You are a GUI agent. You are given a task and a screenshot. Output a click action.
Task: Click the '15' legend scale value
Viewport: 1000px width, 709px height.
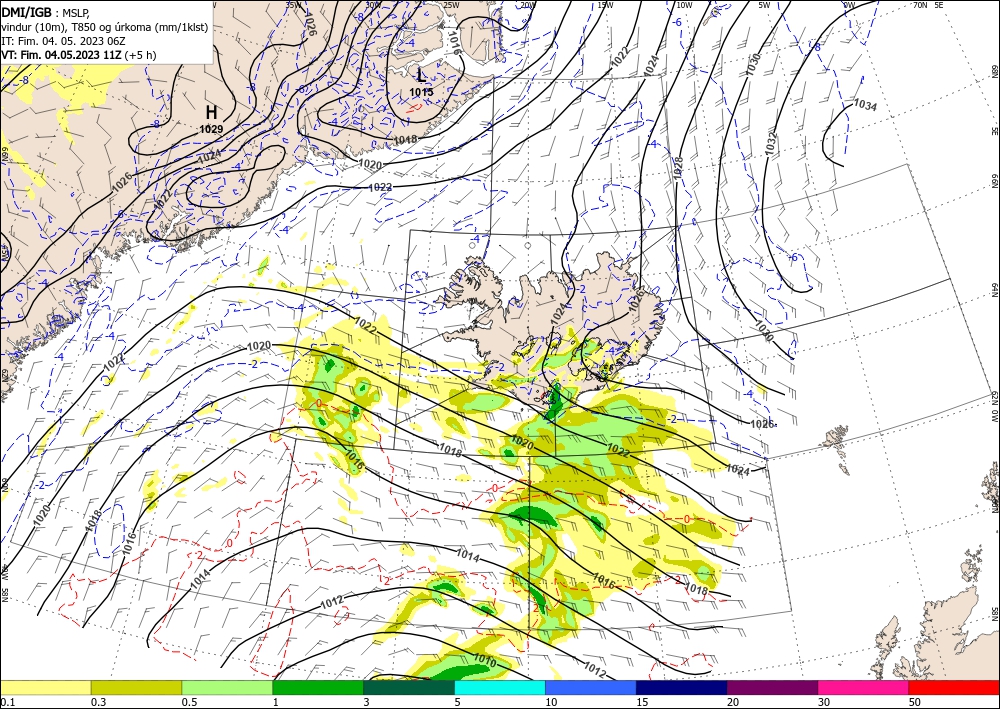coord(642,702)
